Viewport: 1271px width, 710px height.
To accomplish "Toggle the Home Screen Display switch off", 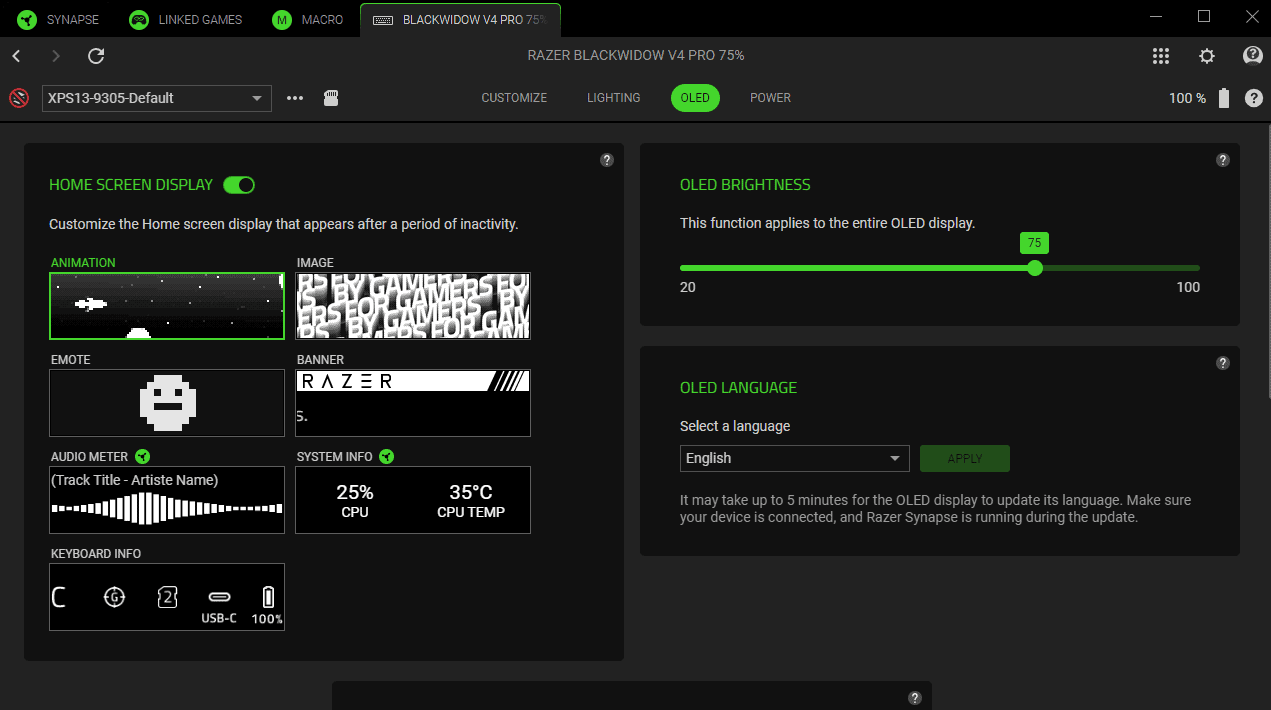I will [x=239, y=185].
